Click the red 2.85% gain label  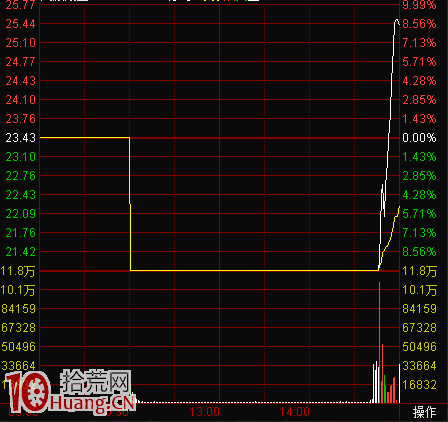[x=419, y=100]
